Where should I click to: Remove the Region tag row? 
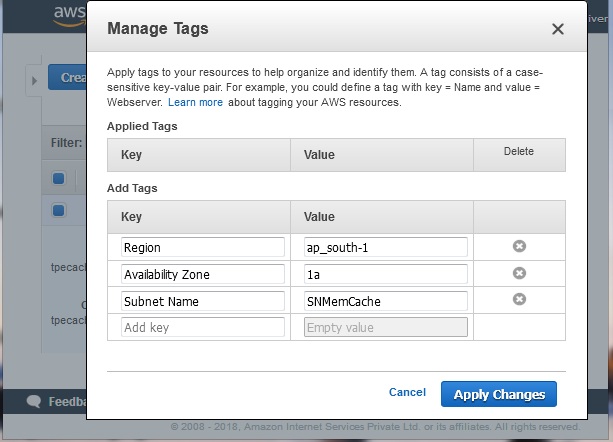(x=519, y=246)
